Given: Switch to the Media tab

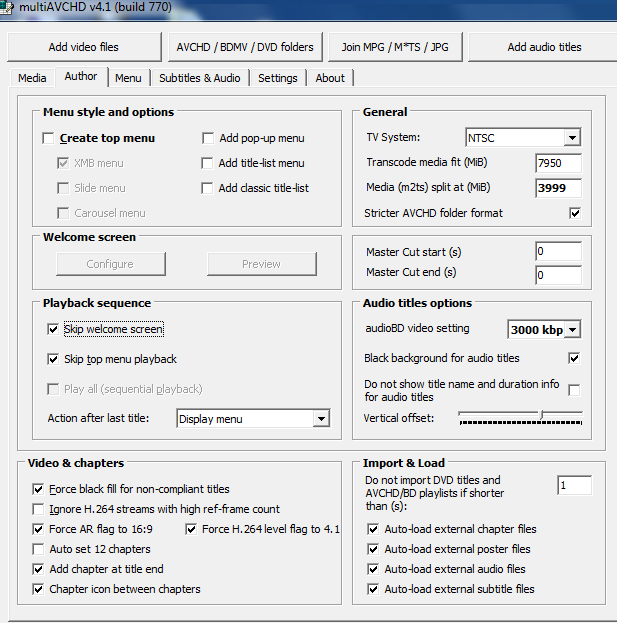Looking at the screenshot, I should click(x=32, y=78).
